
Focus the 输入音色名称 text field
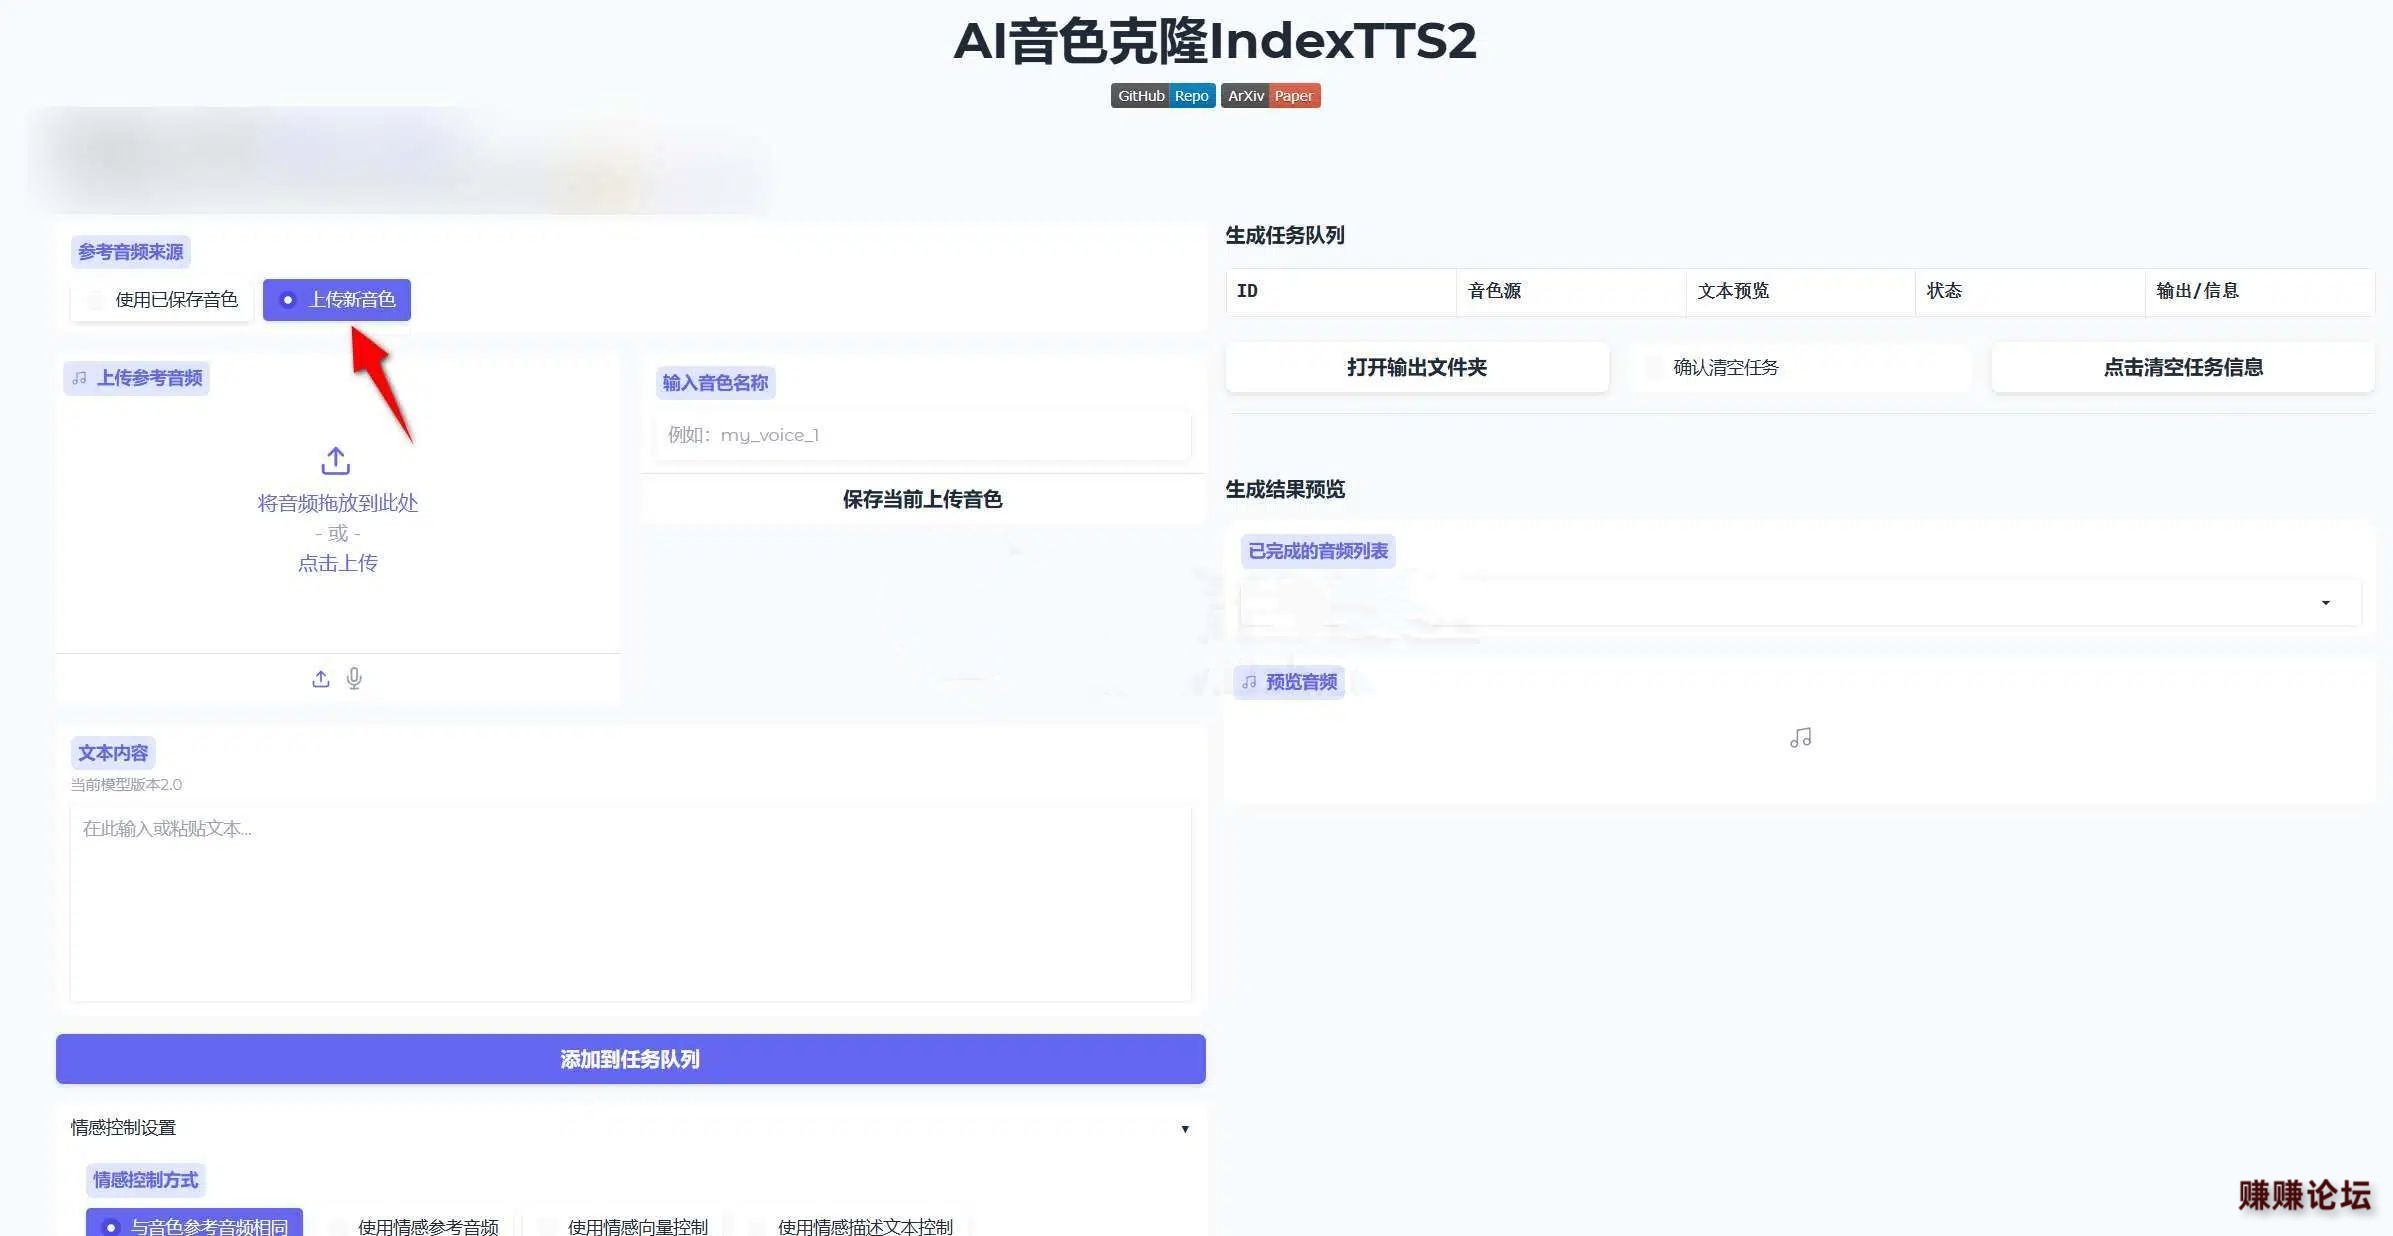tap(922, 435)
